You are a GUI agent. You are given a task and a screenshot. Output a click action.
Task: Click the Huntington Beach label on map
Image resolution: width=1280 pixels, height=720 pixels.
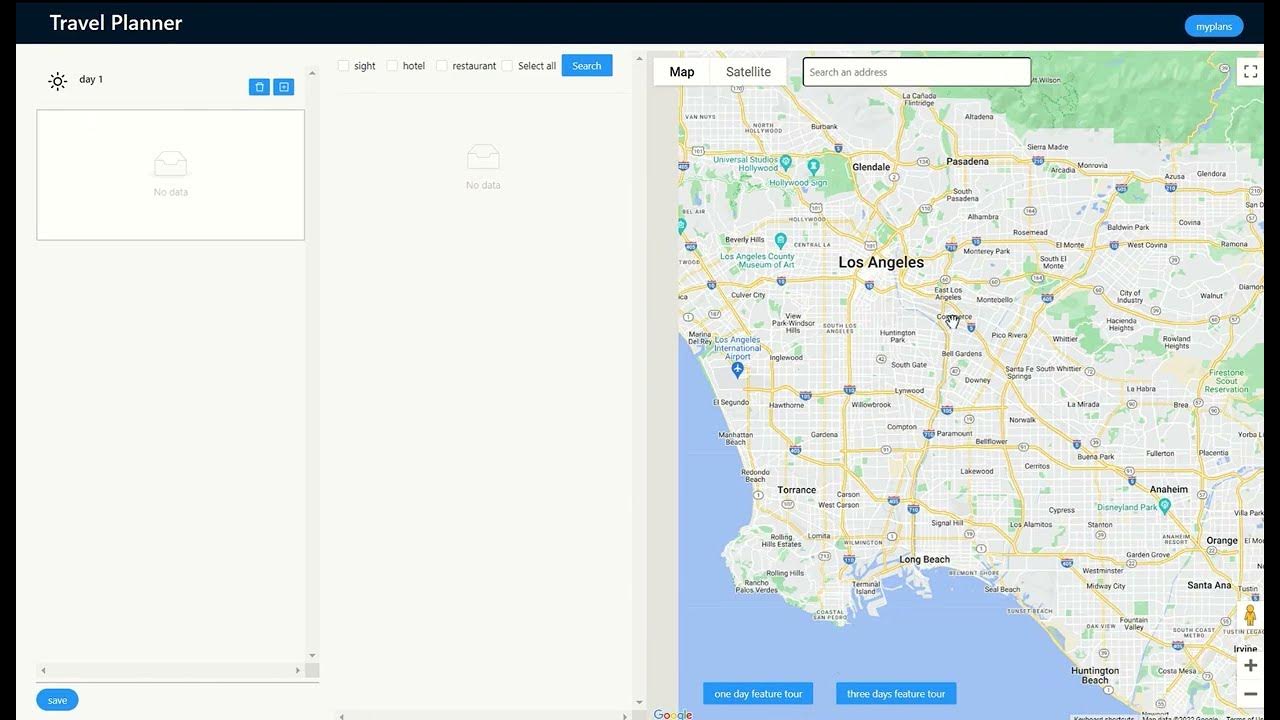1095,675
